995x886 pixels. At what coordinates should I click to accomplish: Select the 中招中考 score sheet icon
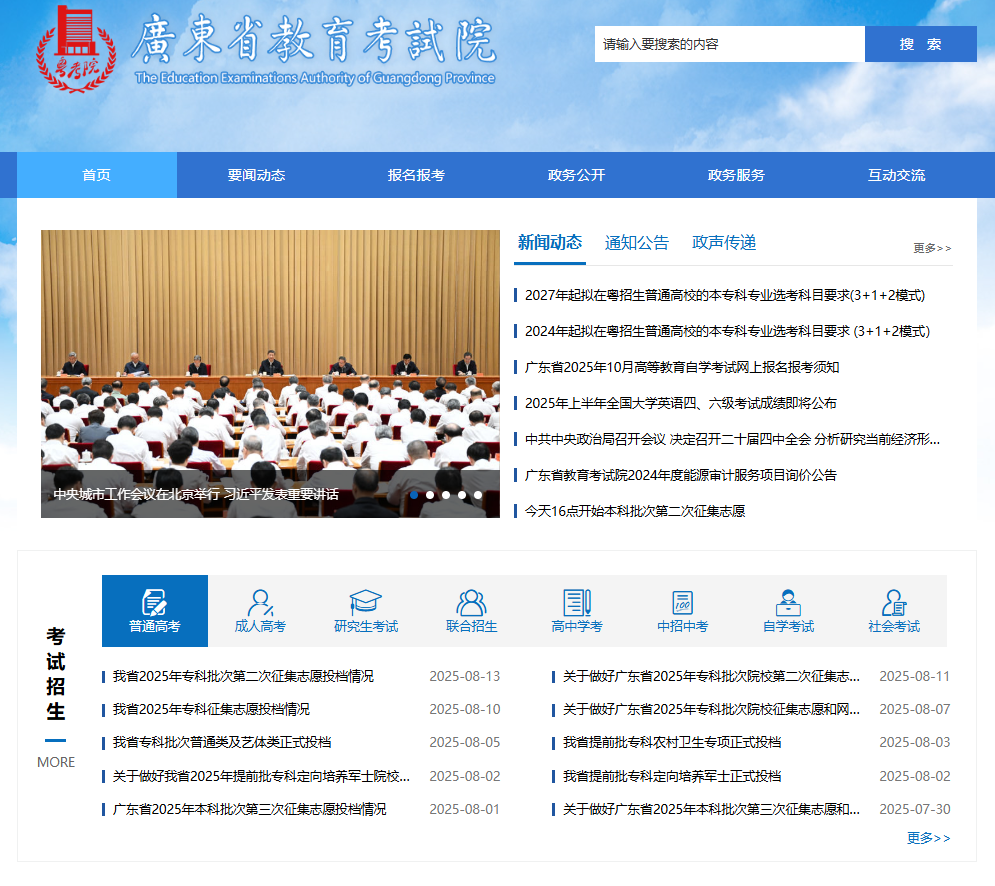click(682, 602)
